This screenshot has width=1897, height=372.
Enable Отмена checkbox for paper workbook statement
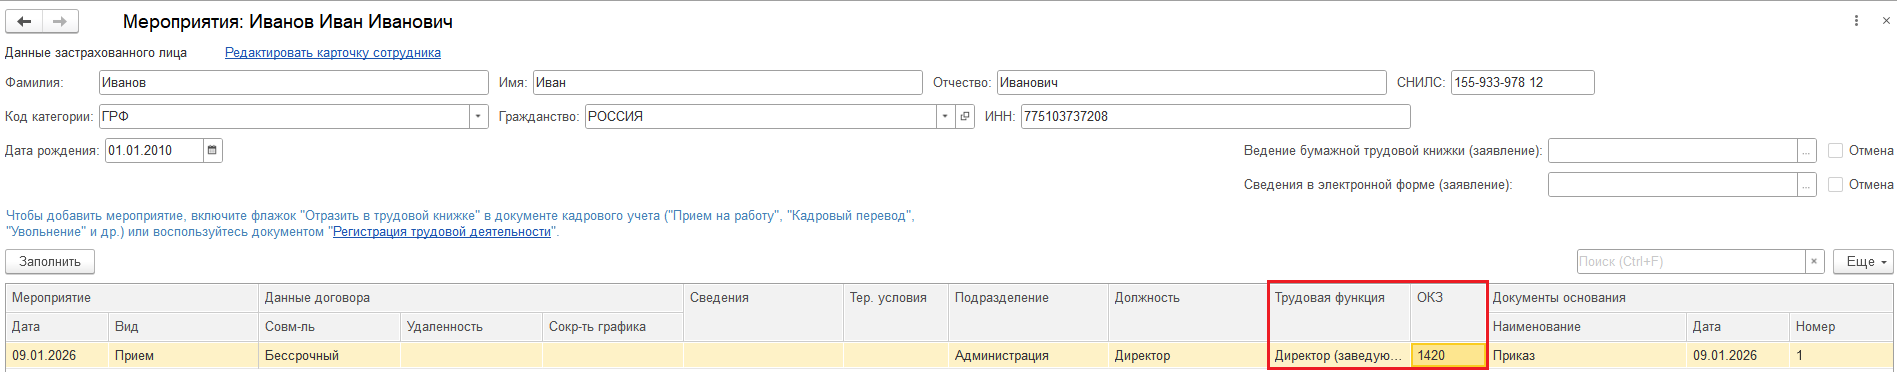pos(1835,150)
